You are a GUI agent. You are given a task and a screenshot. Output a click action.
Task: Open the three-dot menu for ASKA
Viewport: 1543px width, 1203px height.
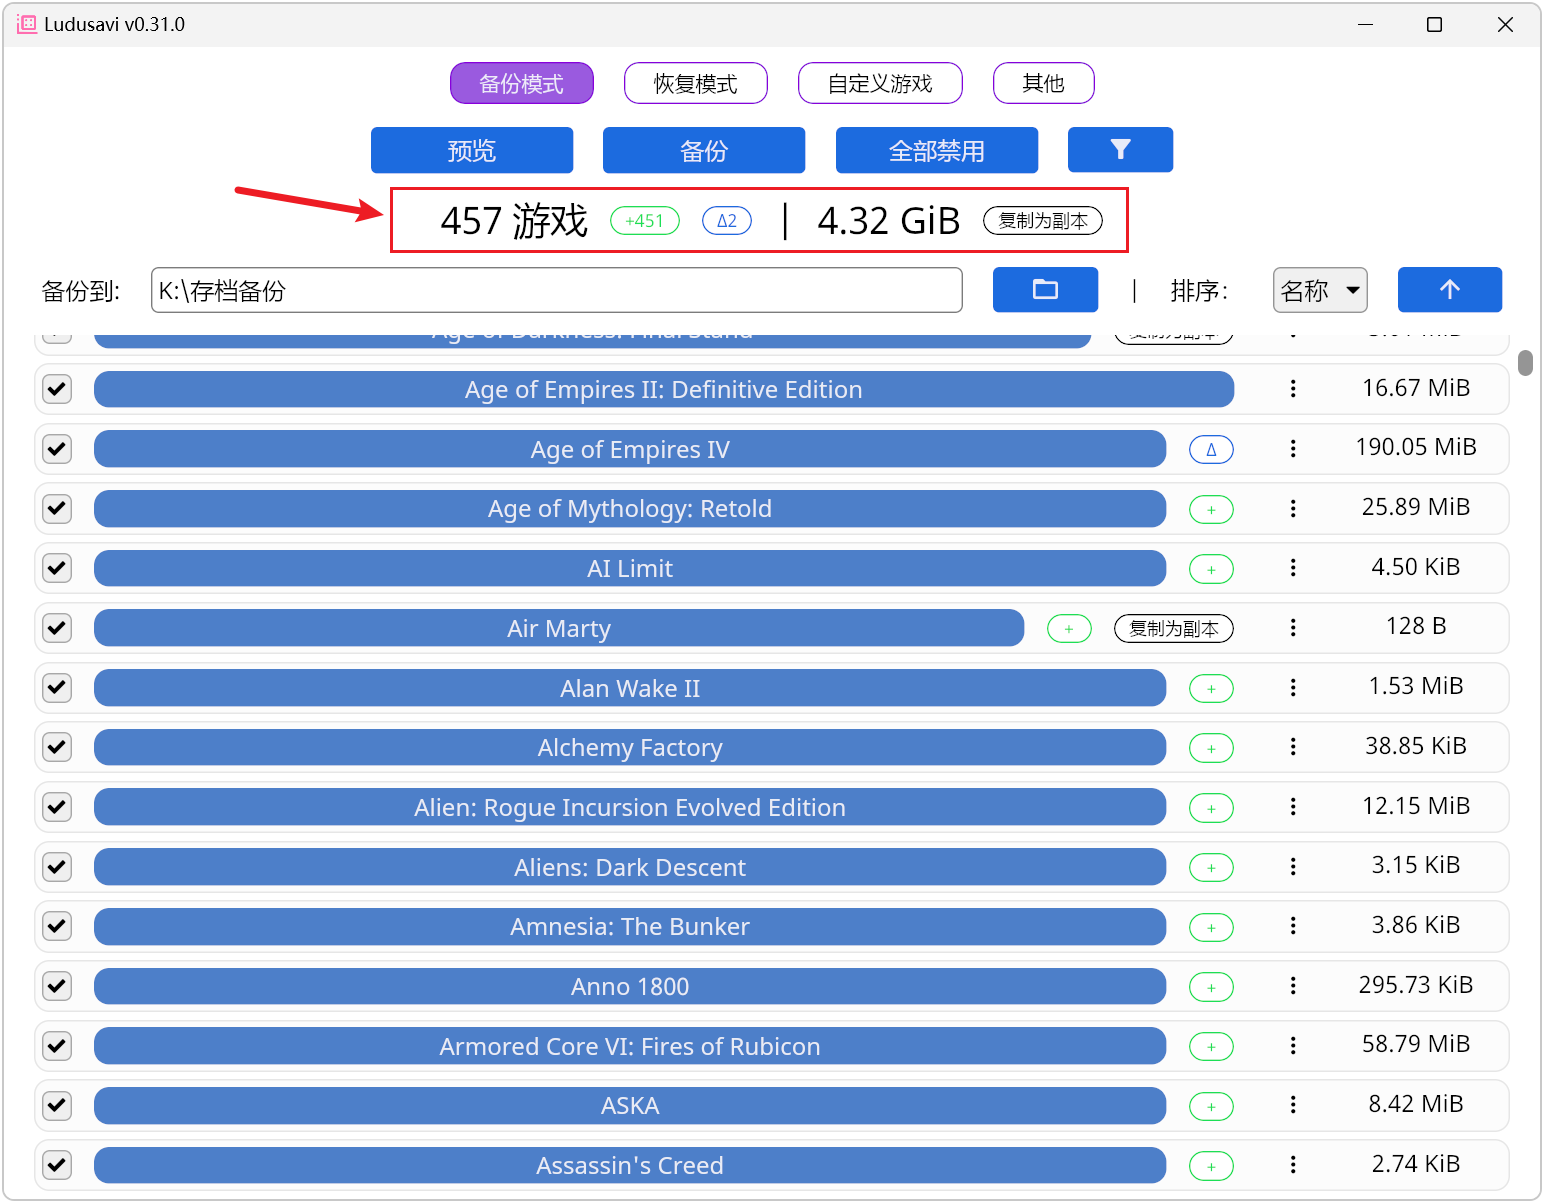pos(1293,1105)
